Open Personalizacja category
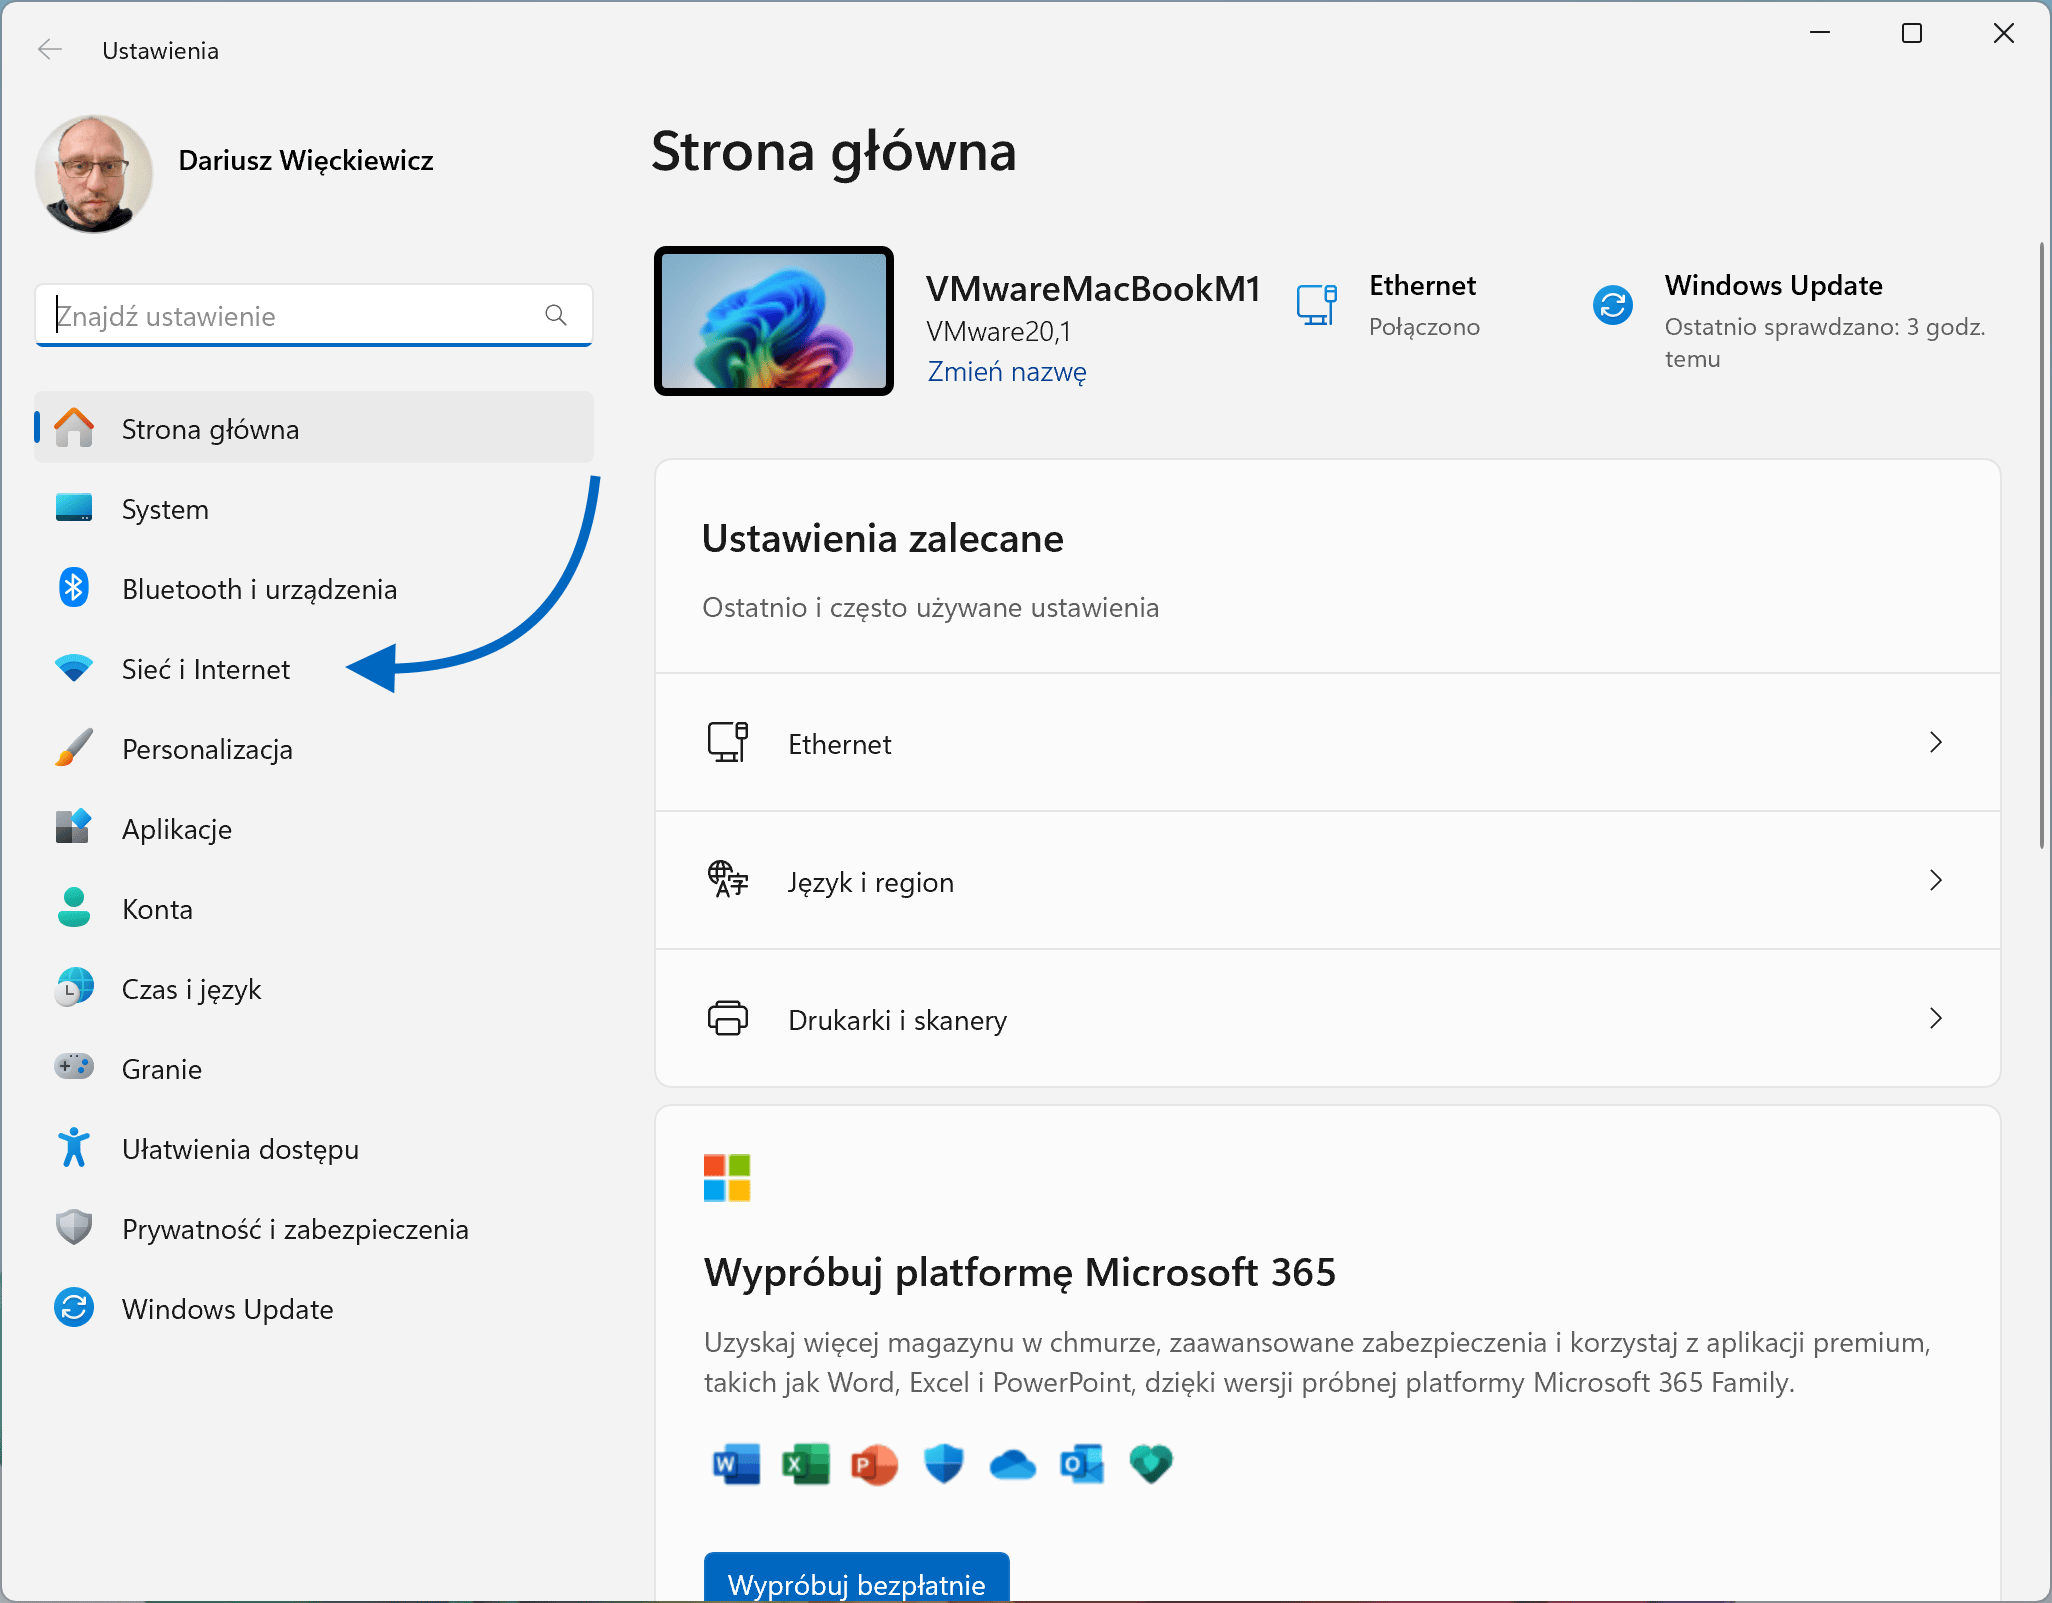 pos(314,748)
